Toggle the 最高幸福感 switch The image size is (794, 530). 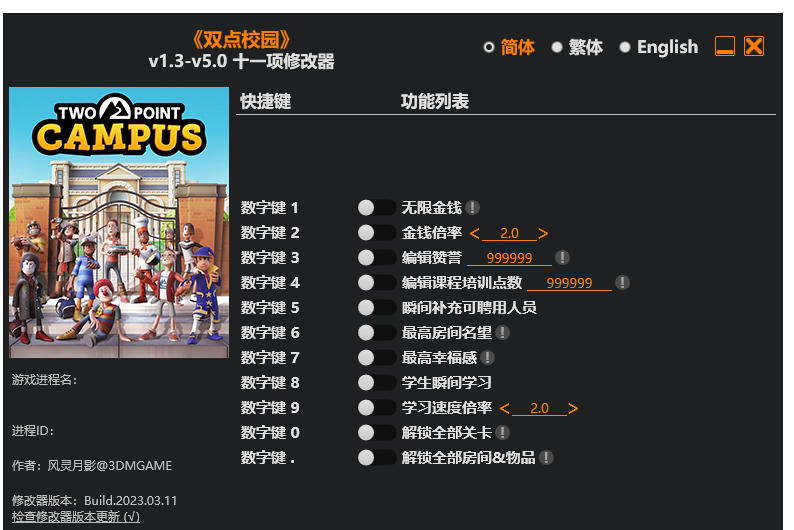point(376,358)
